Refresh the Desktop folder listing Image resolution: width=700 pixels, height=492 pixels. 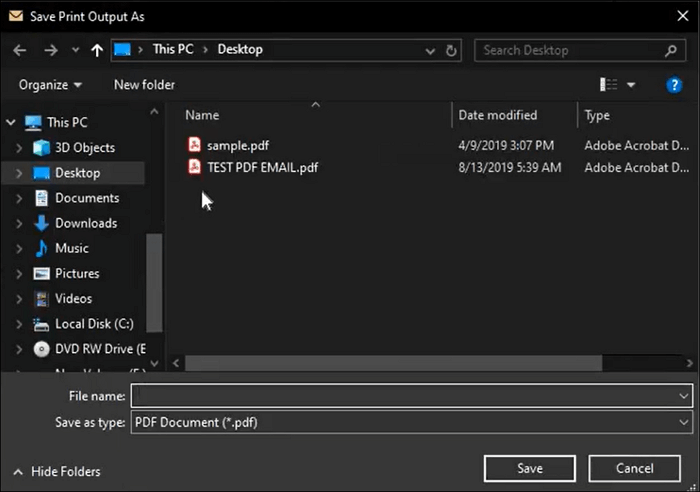[452, 50]
